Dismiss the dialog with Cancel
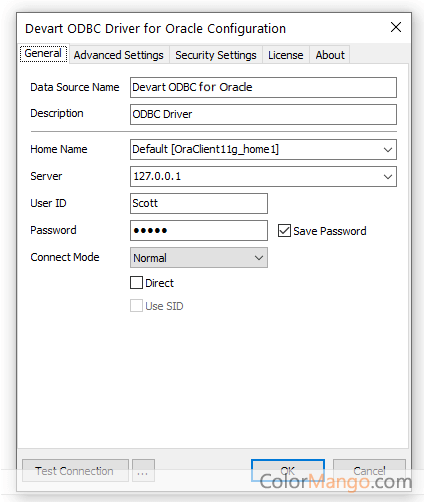The width and height of the screenshot is (424, 502). pyautogui.click(x=369, y=470)
